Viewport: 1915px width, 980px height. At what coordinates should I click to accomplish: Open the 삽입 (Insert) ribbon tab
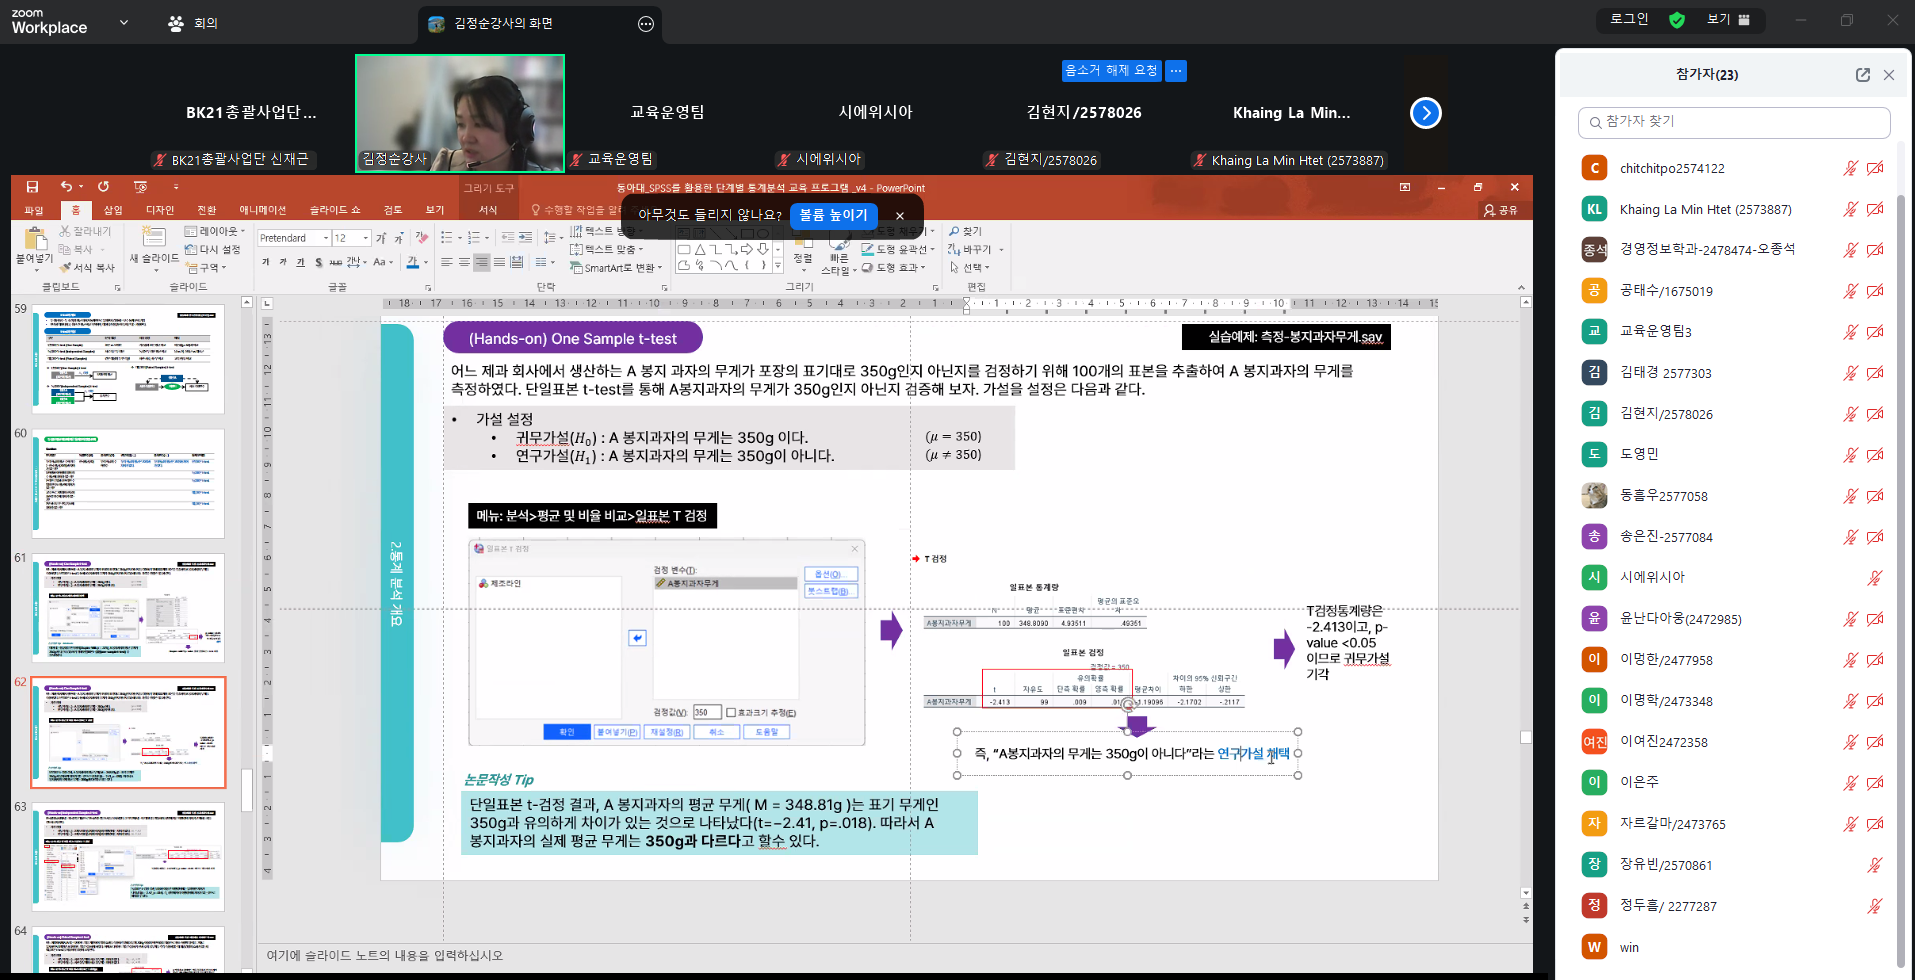click(x=113, y=210)
